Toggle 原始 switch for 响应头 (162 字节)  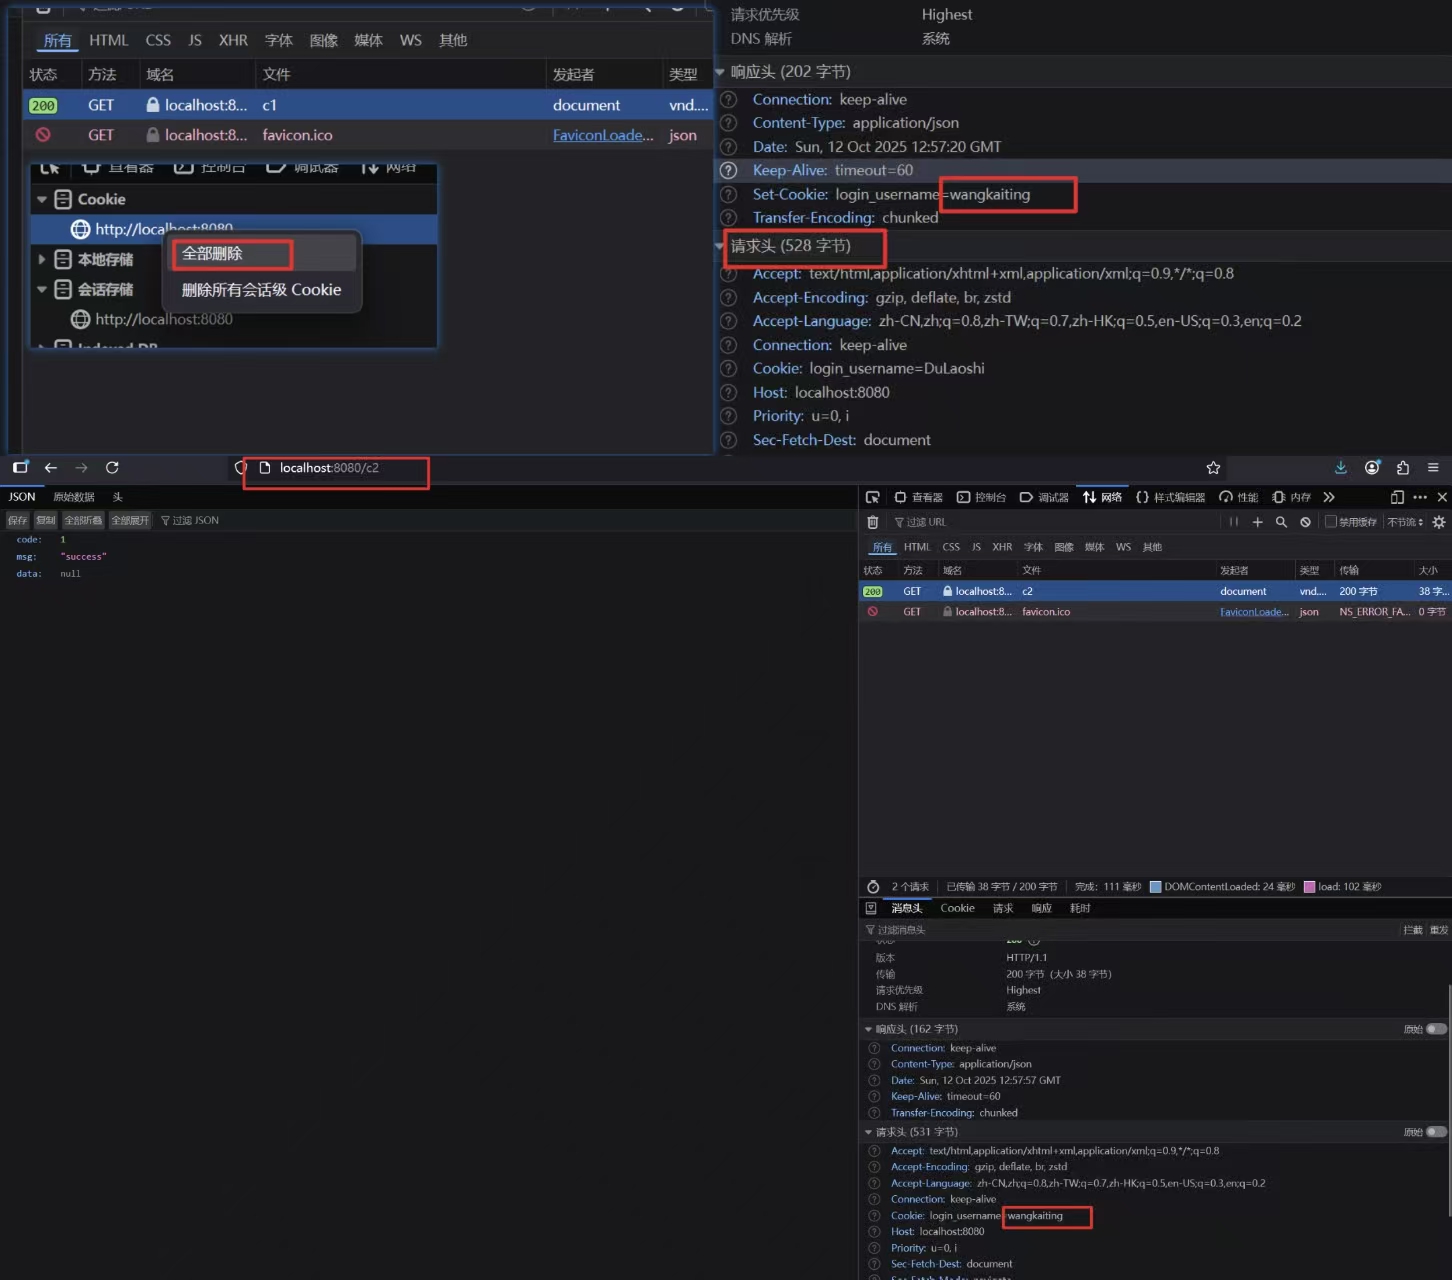point(1436,1029)
